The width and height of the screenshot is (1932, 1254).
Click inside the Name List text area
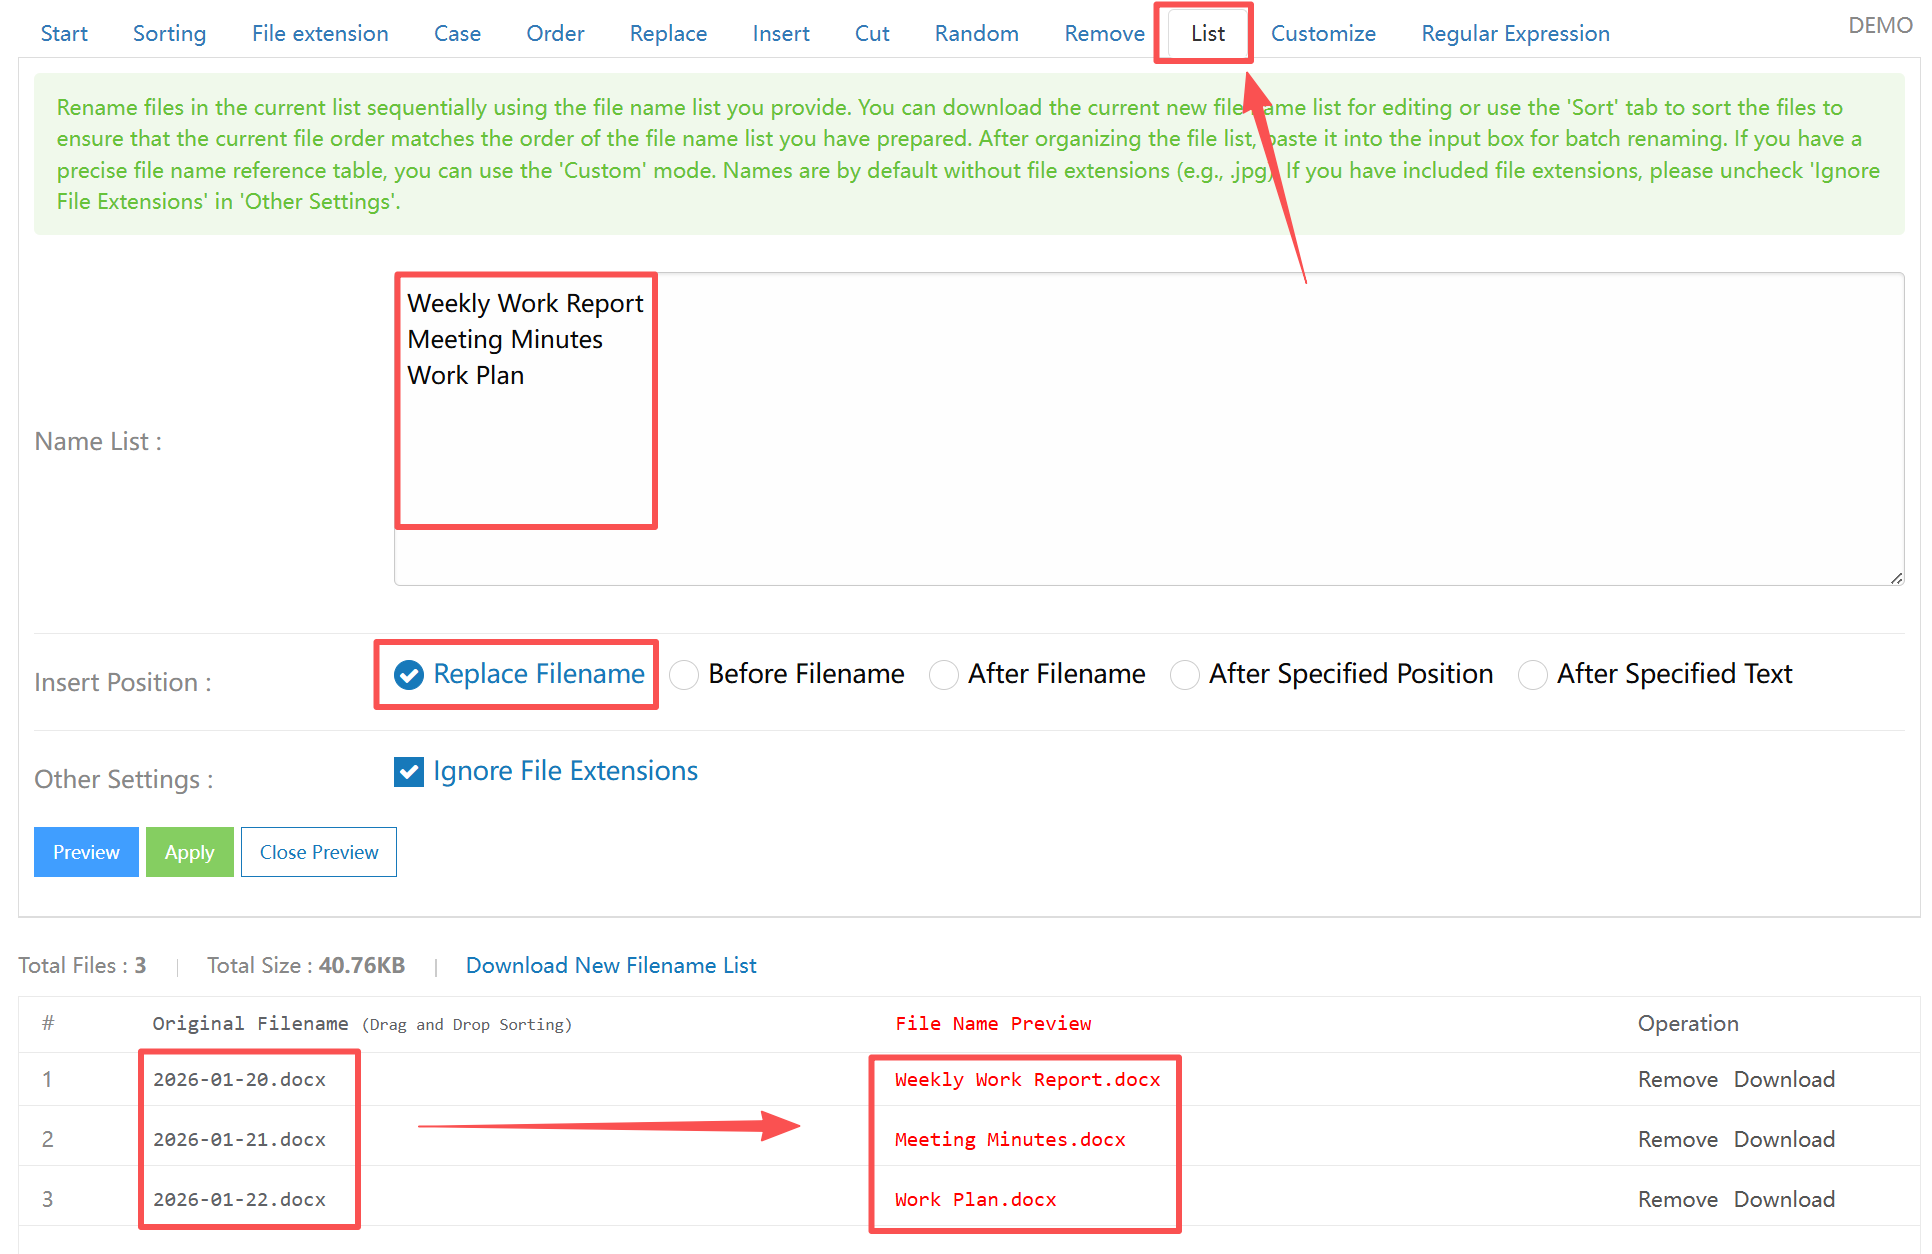click(x=1148, y=430)
